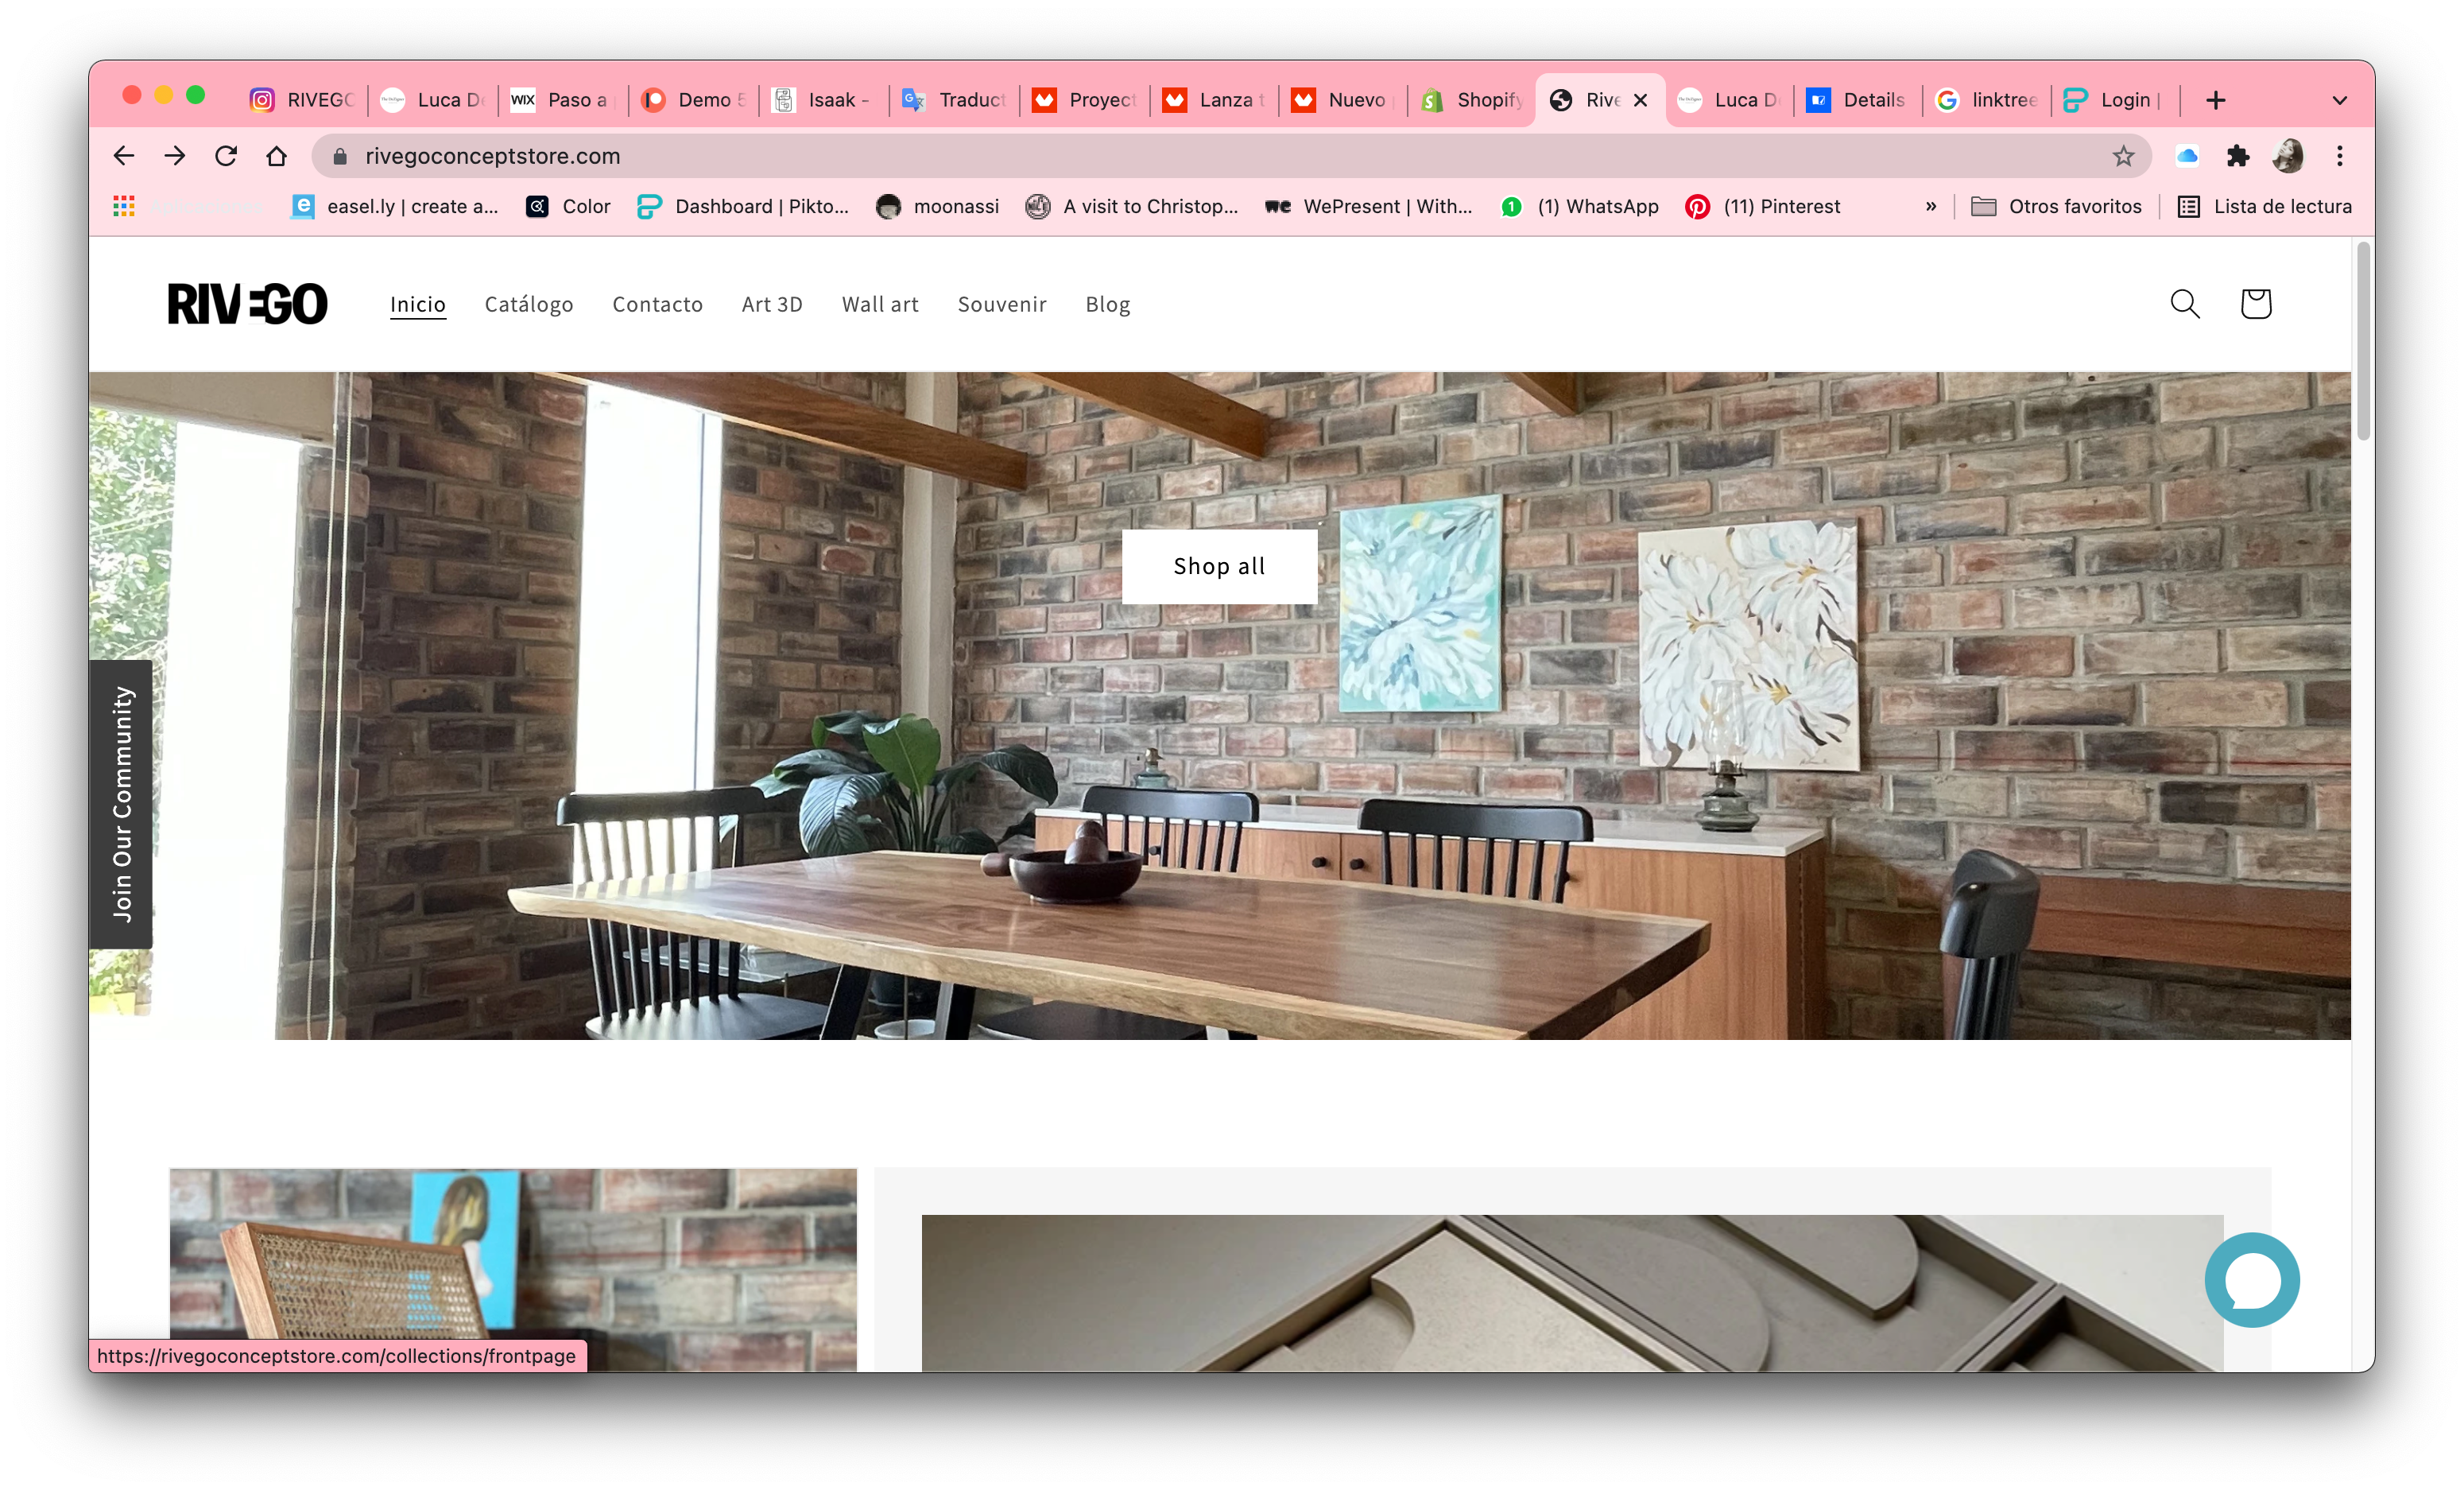Open the shopping cart icon
This screenshot has height=1490, width=2464.
point(2255,304)
